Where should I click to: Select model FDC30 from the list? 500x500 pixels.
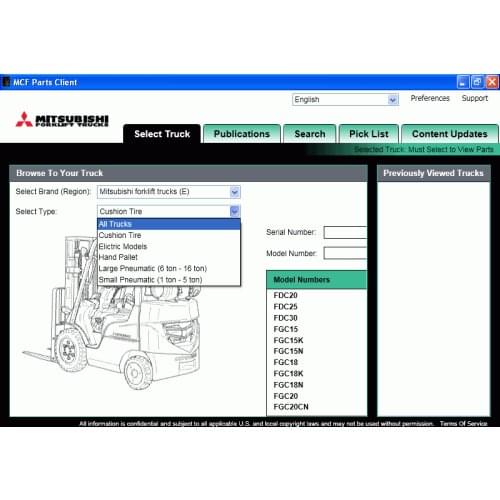285,318
